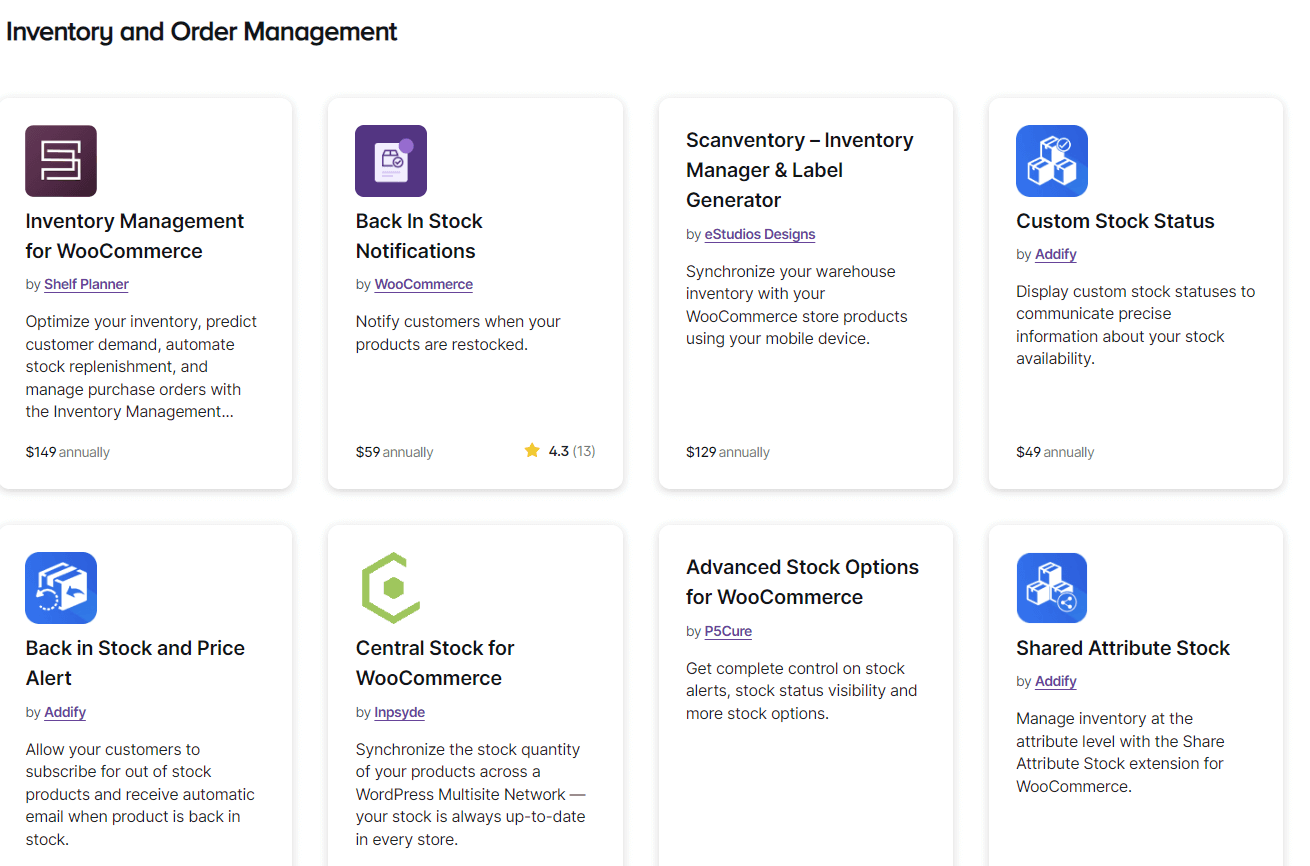Visit Addify link under Custom Stock Status
This screenshot has width=1310, height=866.
pyautogui.click(x=1056, y=254)
